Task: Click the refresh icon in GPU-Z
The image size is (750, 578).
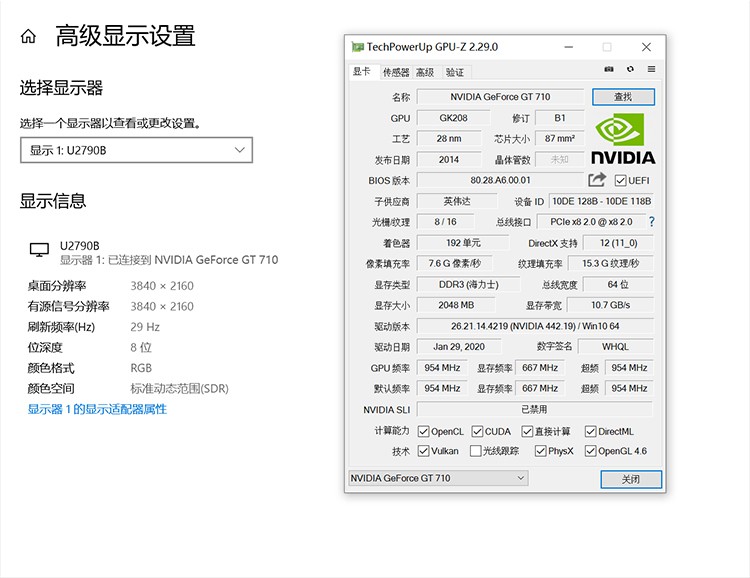Action: [630, 69]
